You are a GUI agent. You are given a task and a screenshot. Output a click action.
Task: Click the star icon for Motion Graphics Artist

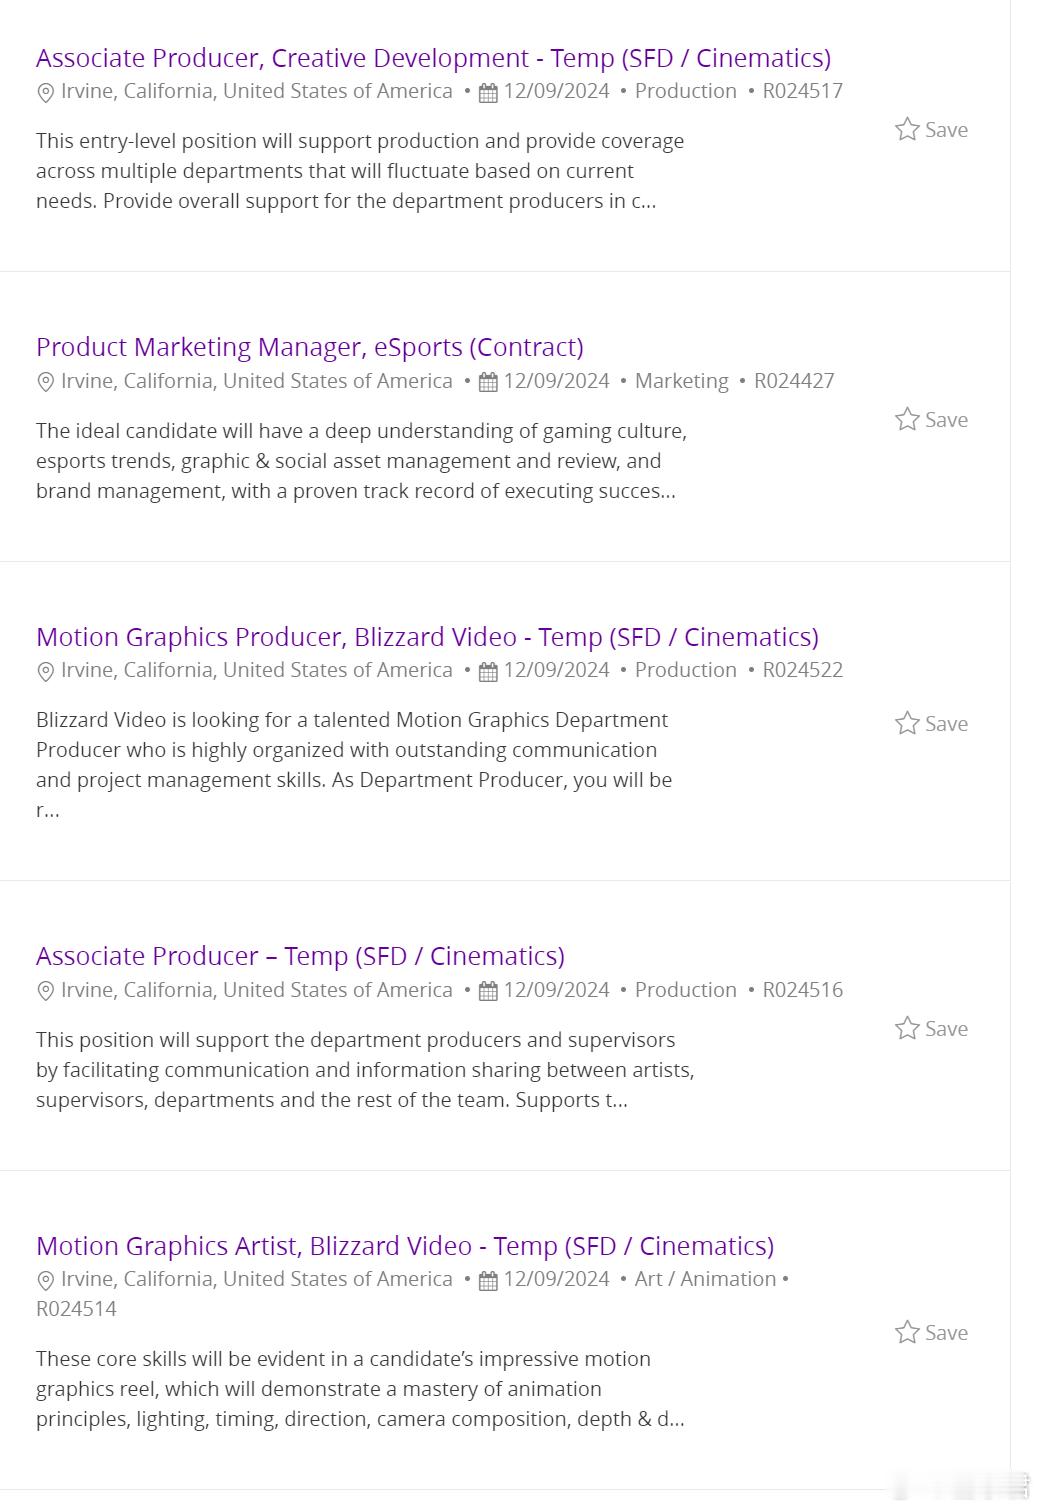[907, 1332]
